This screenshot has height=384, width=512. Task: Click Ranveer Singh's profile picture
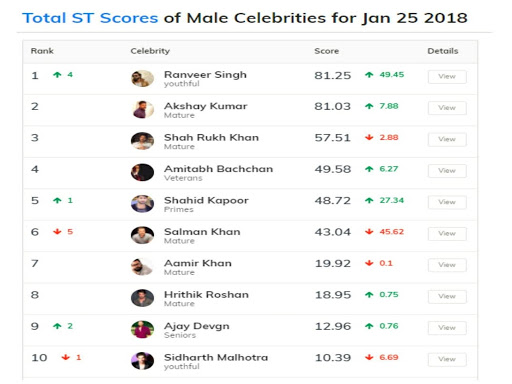(142, 78)
